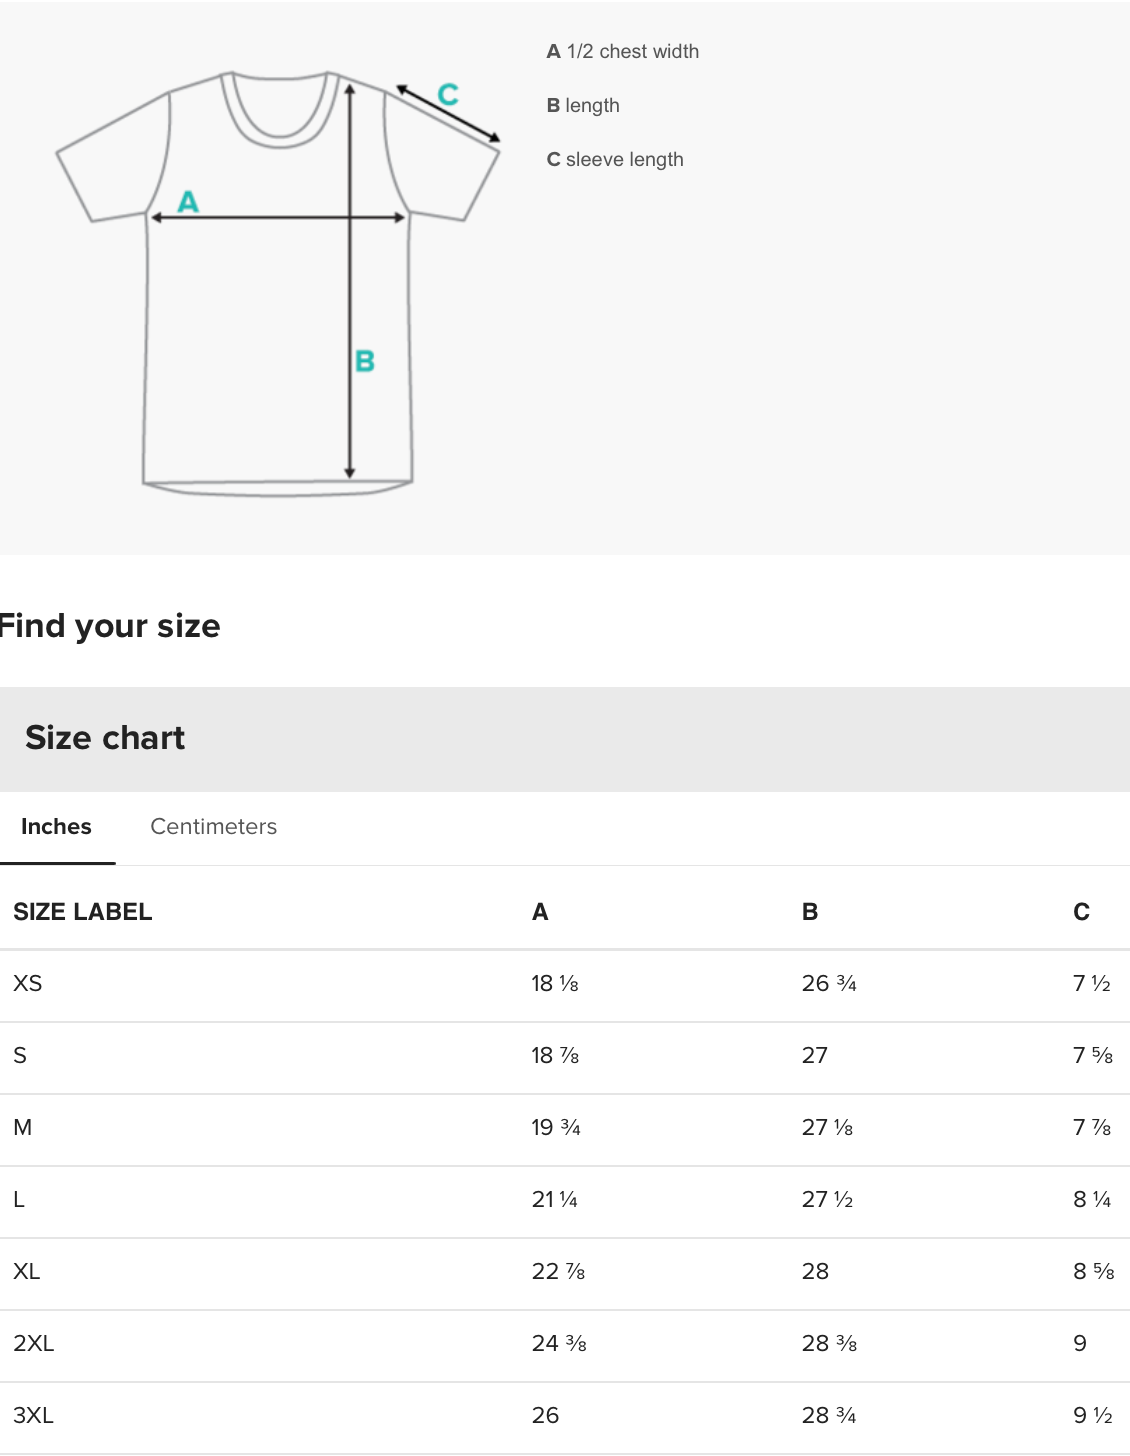Screen dimensions: 1130x1456
Task: Select the XS size row label
Action: [28, 984]
